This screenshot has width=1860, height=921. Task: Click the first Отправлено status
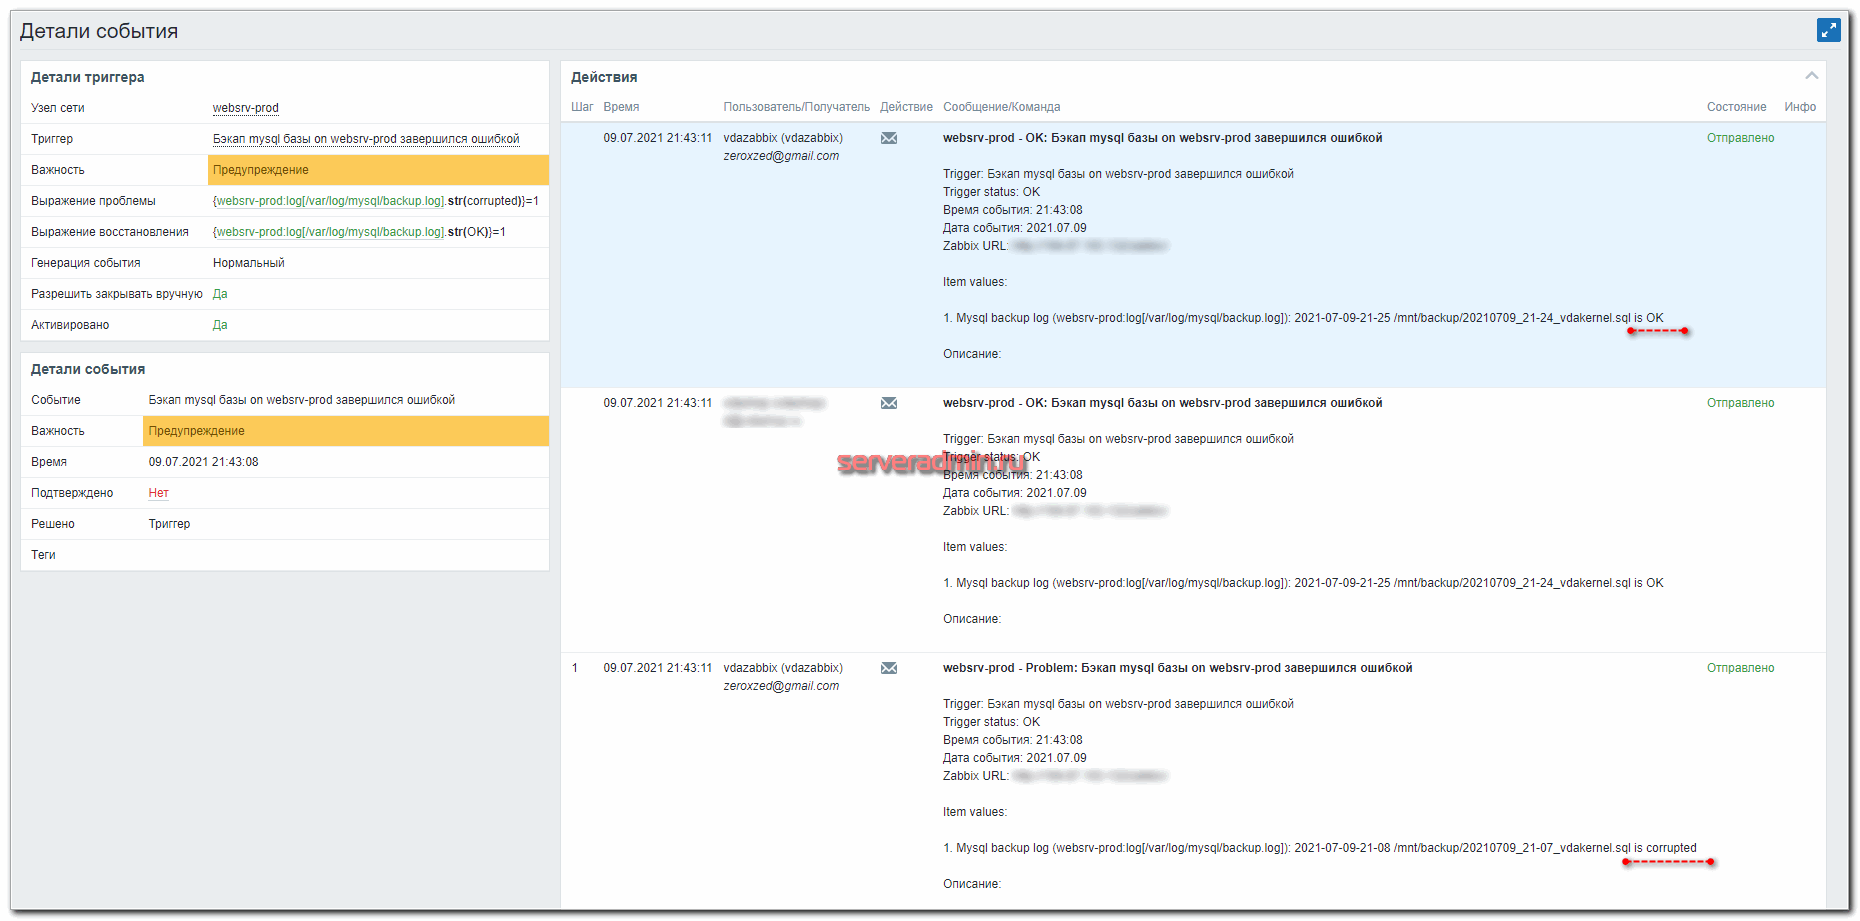tap(1740, 138)
